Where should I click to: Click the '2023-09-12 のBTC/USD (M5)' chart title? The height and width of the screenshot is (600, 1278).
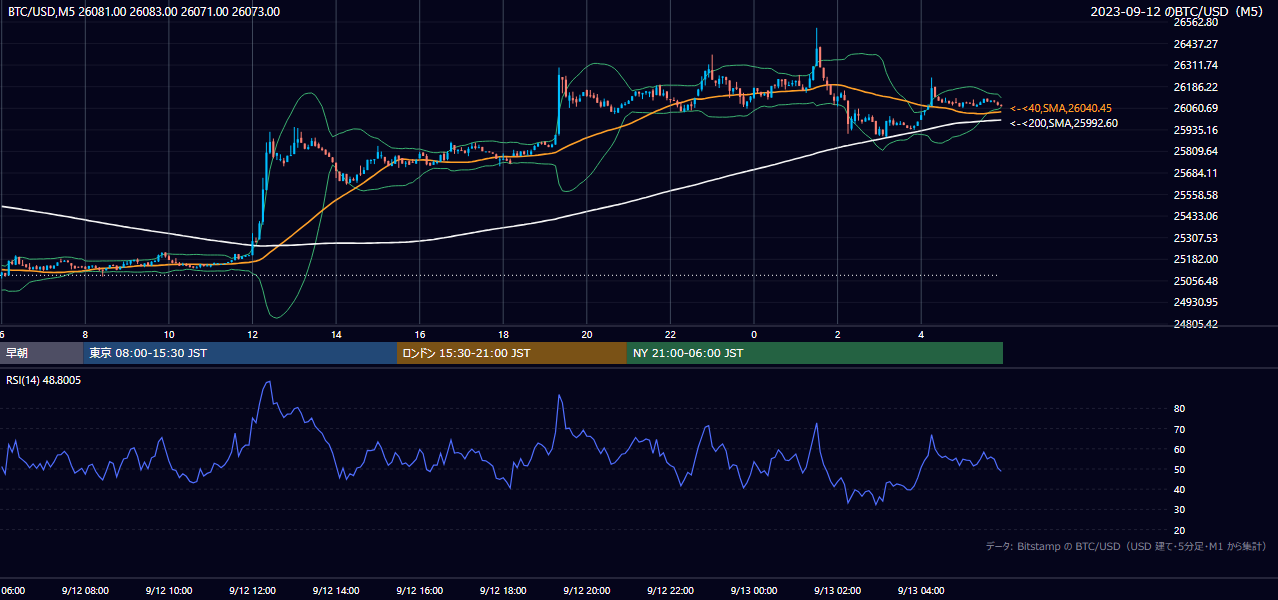coord(1178,12)
